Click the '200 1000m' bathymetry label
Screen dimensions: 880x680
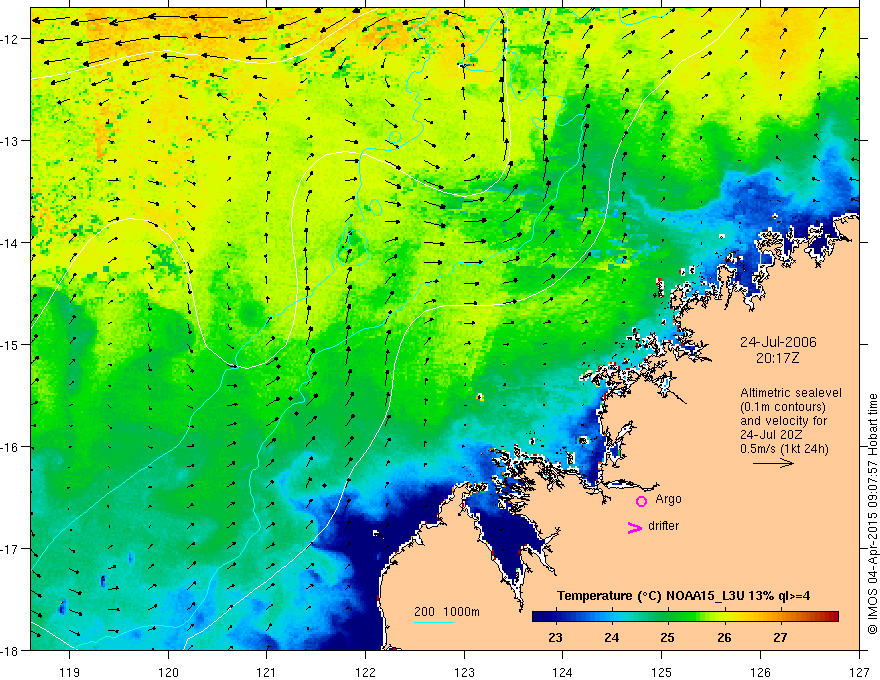tap(447, 612)
